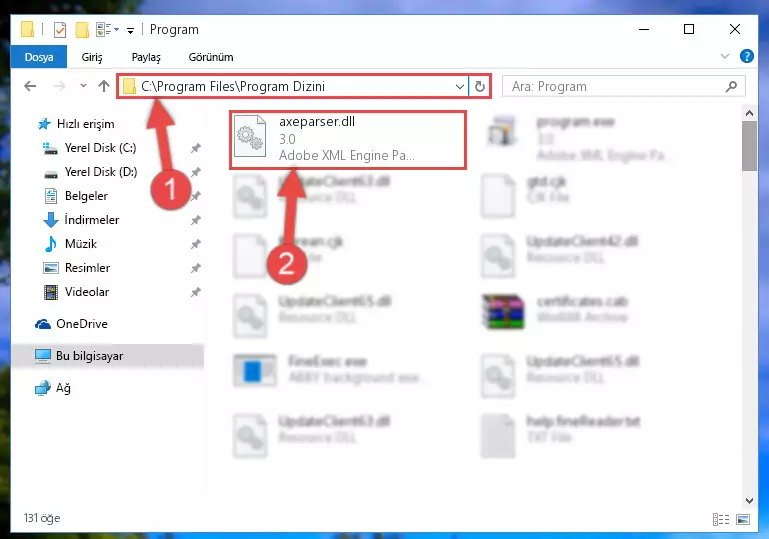Click the pin icon beside Yerel Disk (C:)
Image resolution: width=769 pixels, height=539 pixels.
click(x=196, y=148)
